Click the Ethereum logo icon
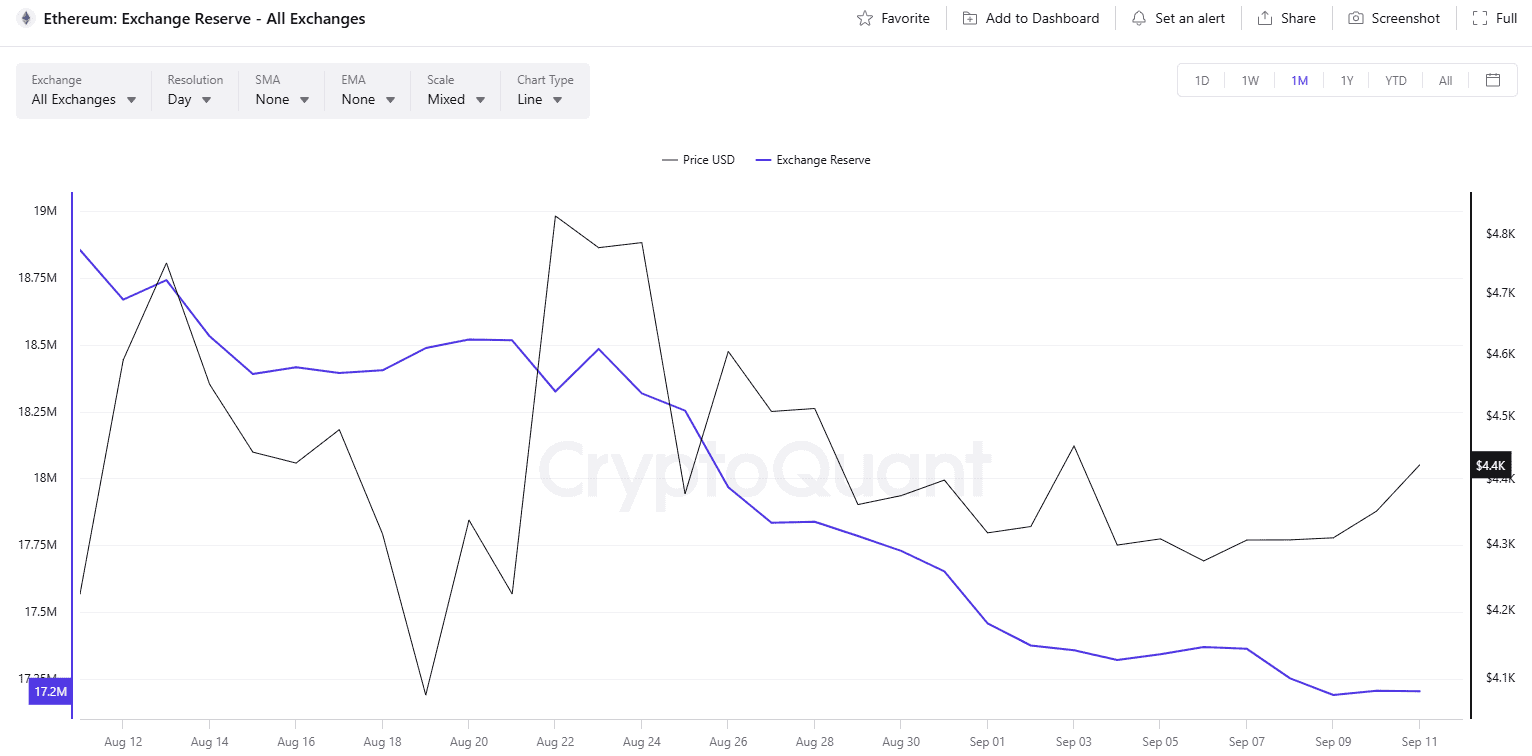Image resolution: width=1532 pixels, height=756 pixels. click(x=25, y=18)
